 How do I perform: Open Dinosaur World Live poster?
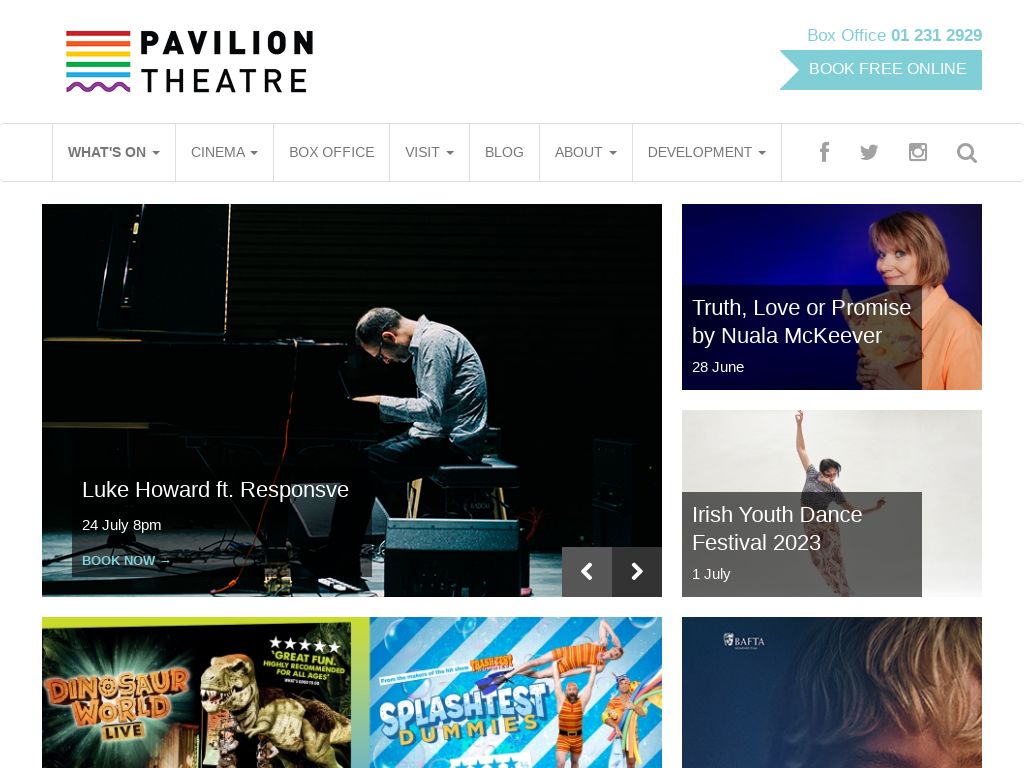[x=205, y=692]
